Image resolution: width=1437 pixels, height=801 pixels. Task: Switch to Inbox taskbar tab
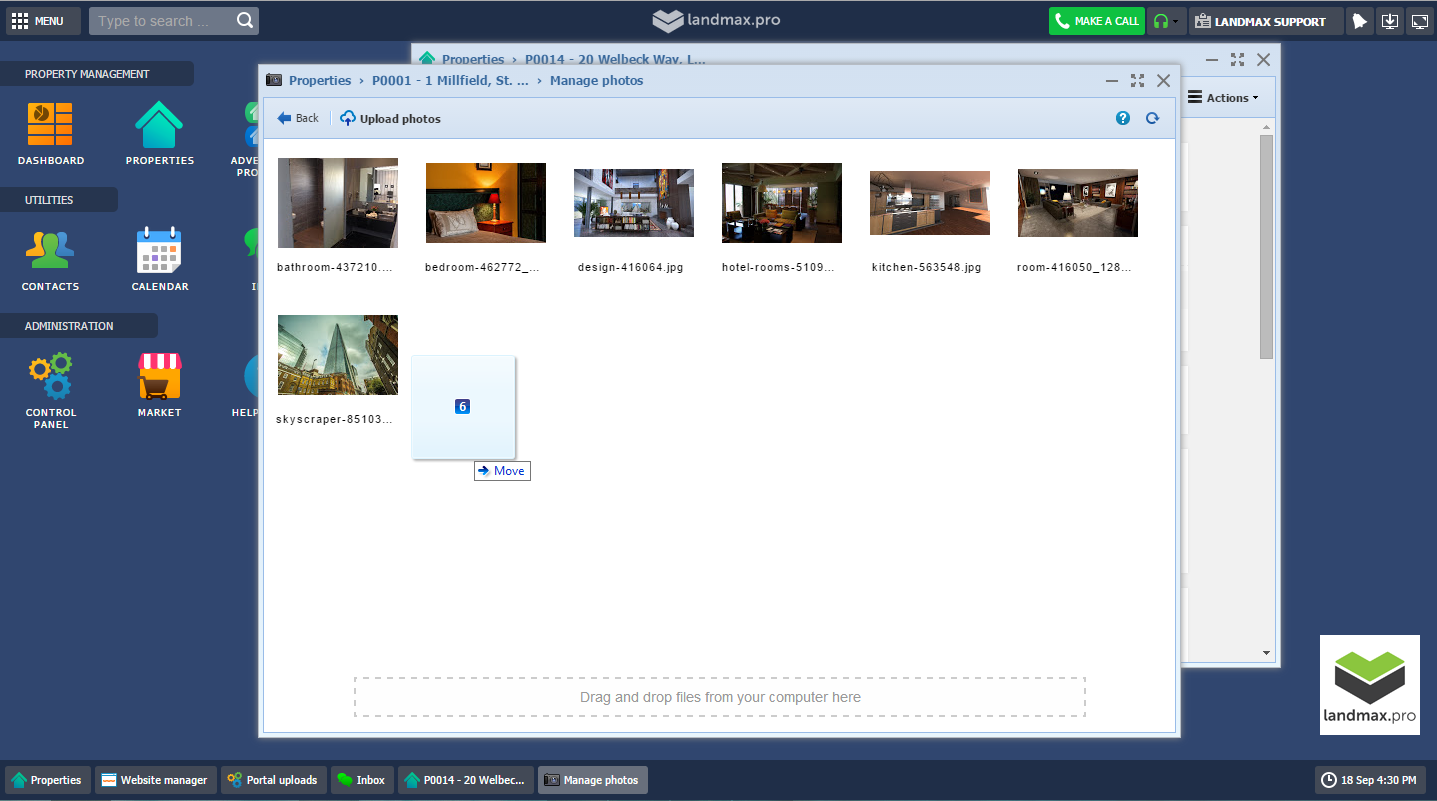(361, 780)
